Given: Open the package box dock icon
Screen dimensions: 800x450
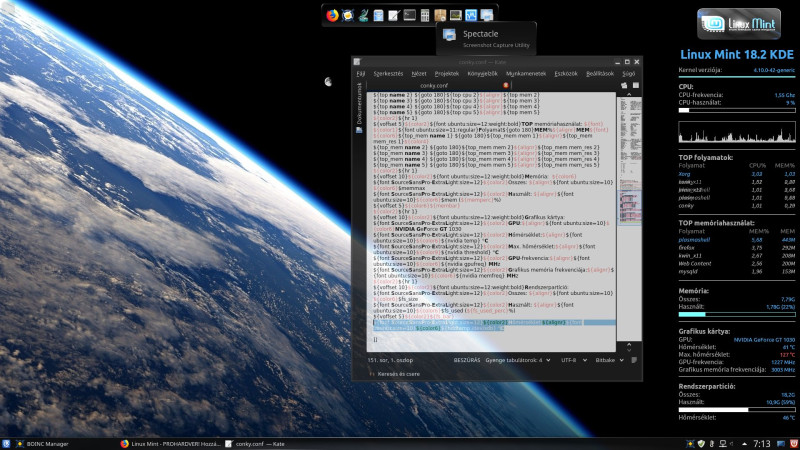Looking at the screenshot, I should (440, 15).
